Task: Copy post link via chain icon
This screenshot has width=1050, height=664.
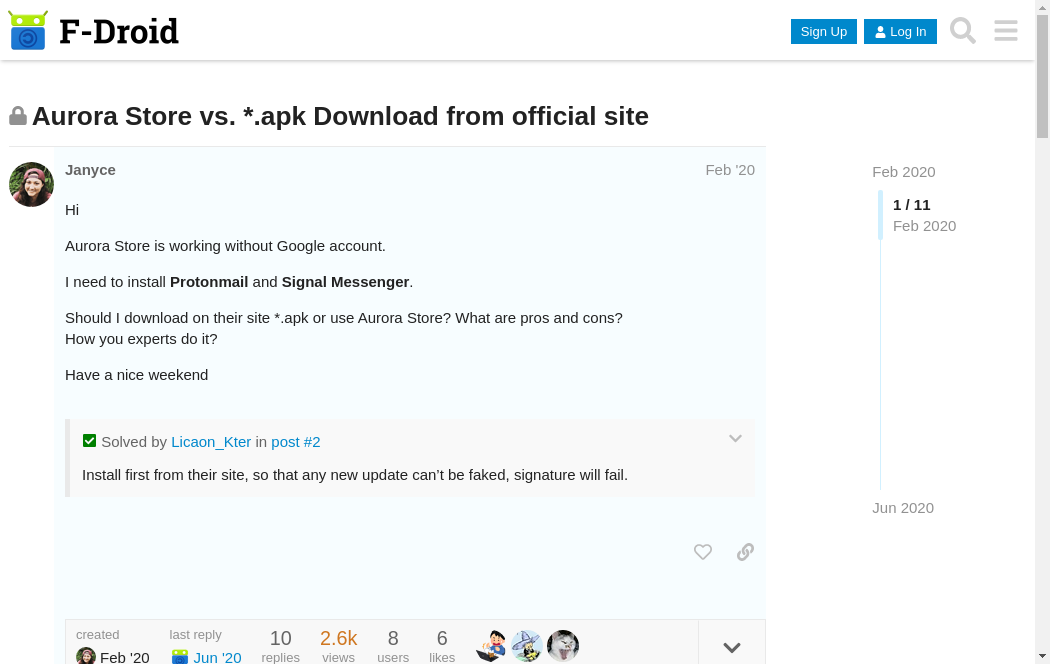Action: (x=745, y=552)
